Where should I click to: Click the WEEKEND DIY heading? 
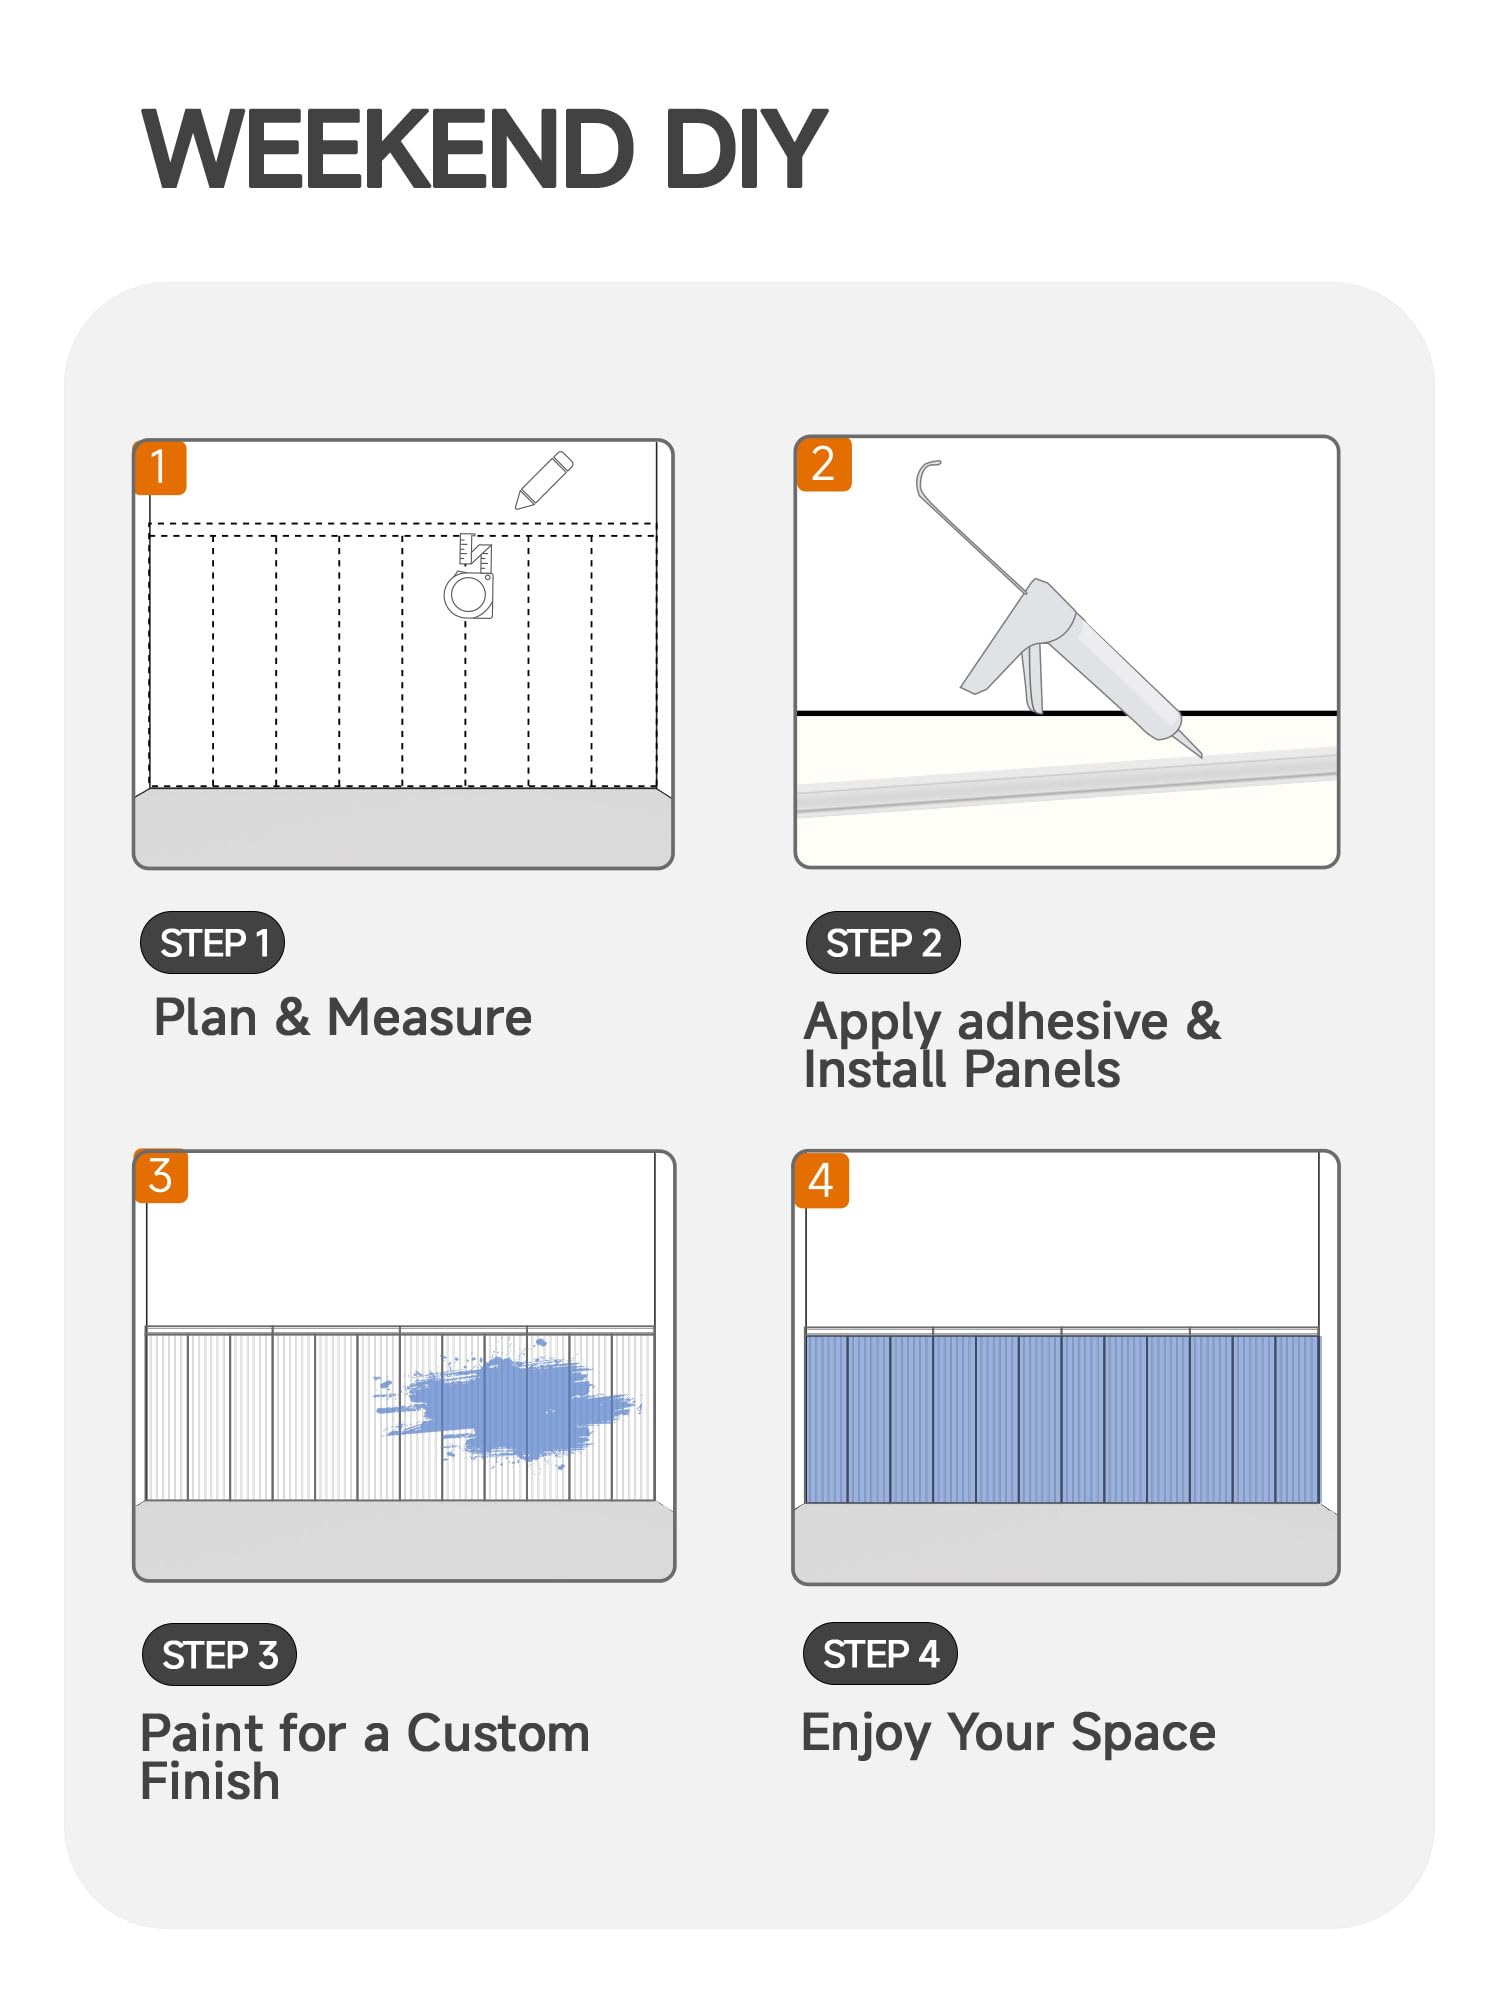pos(485,149)
